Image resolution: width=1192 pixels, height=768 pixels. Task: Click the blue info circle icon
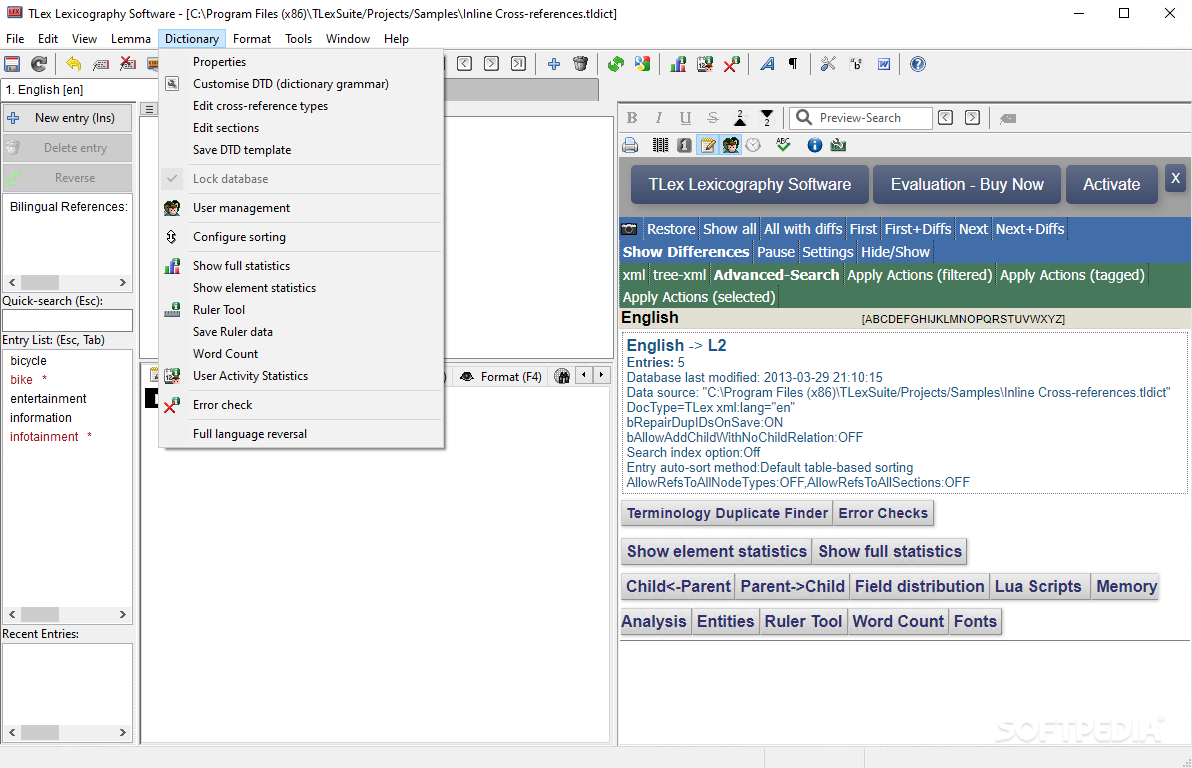coord(814,144)
